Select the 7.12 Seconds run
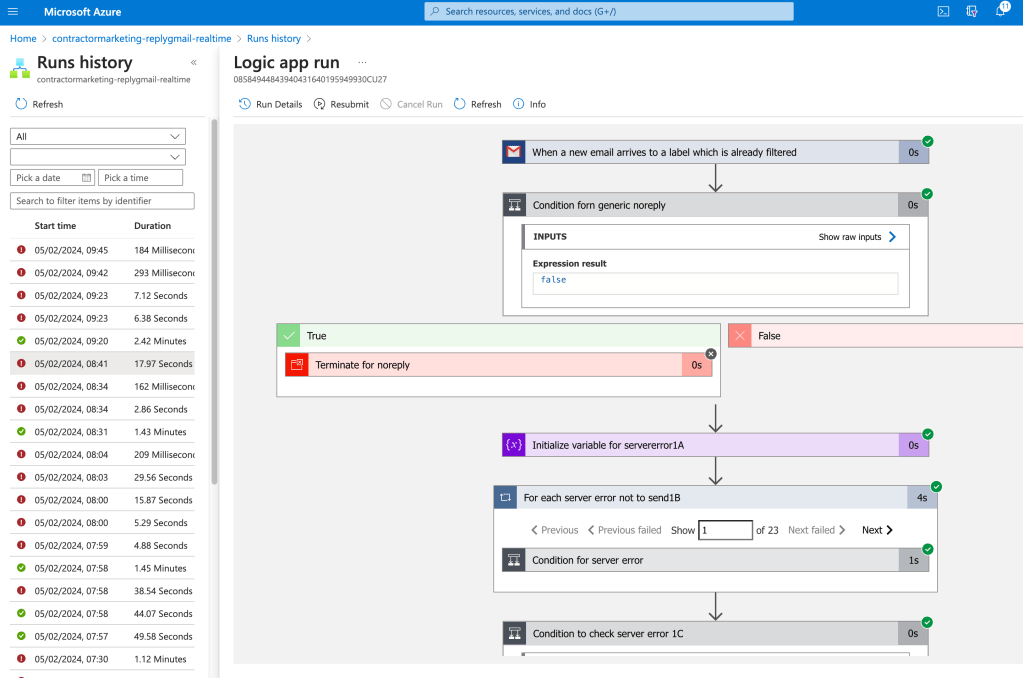 102,296
